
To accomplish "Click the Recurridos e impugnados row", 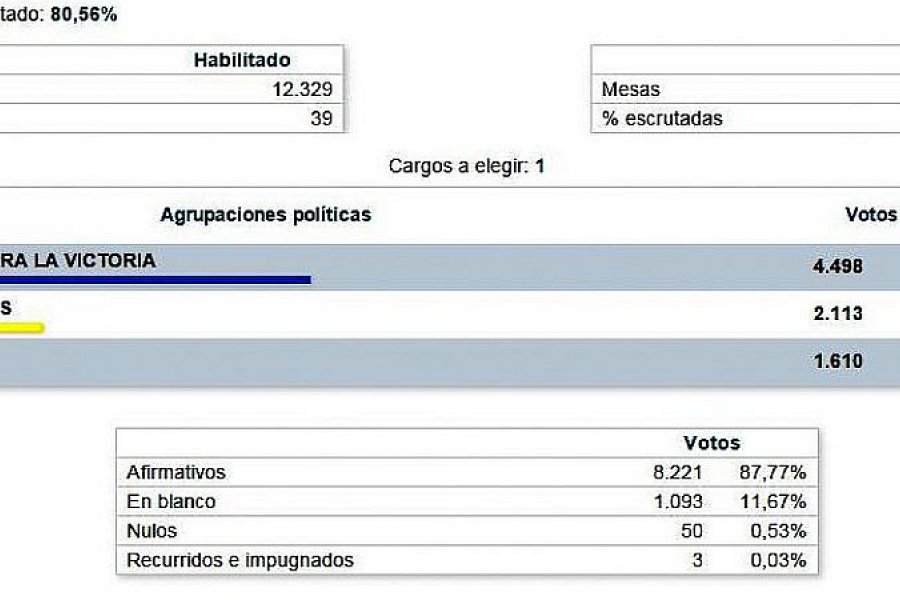I will coord(467,560).
